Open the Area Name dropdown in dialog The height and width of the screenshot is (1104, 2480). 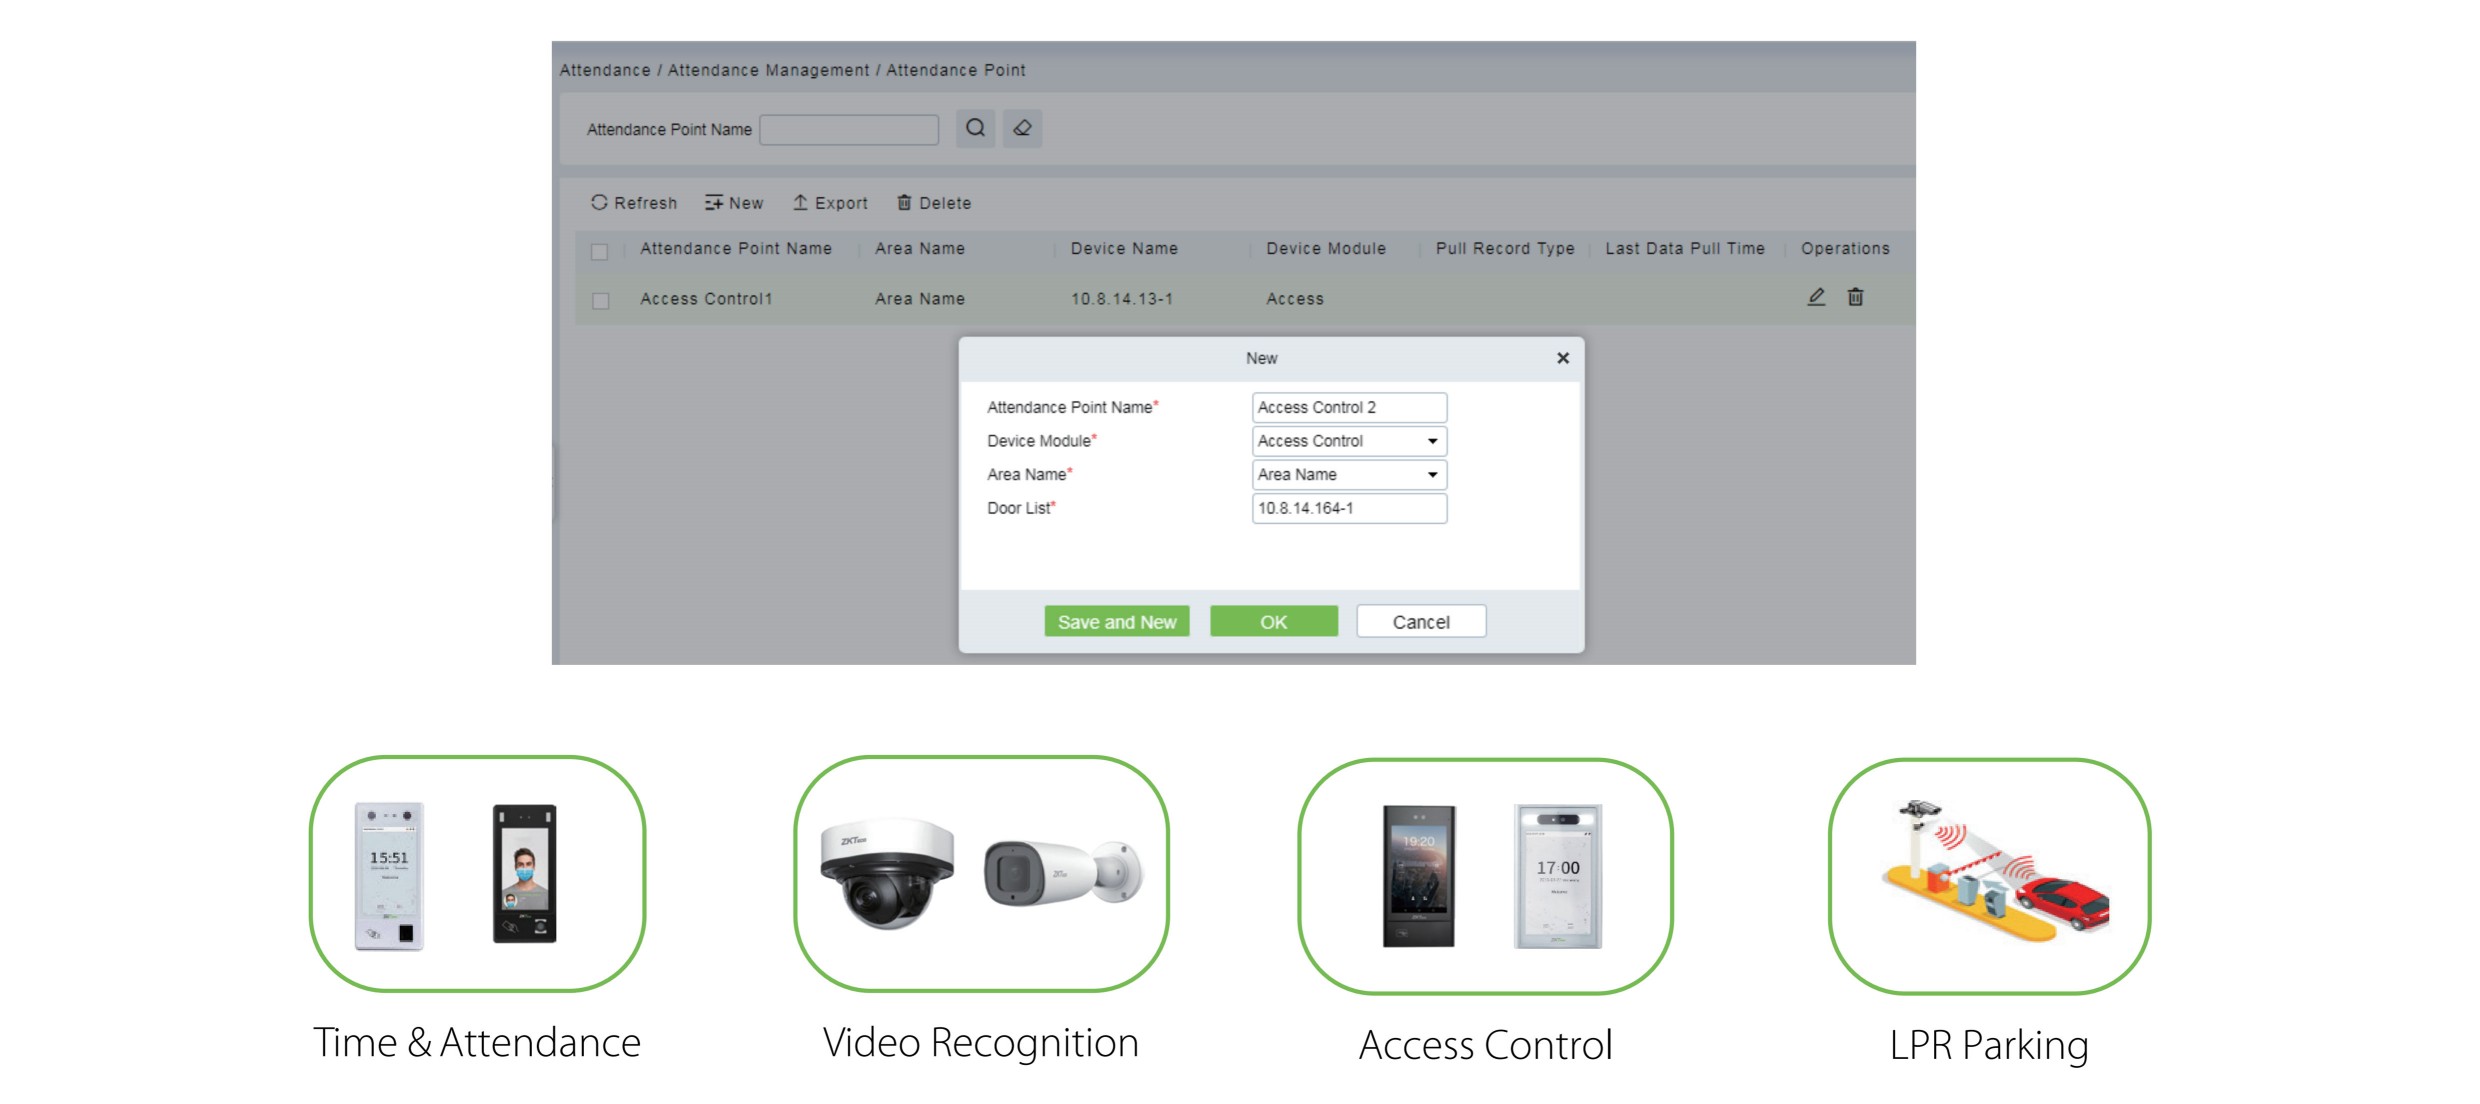click(1349, 475)
